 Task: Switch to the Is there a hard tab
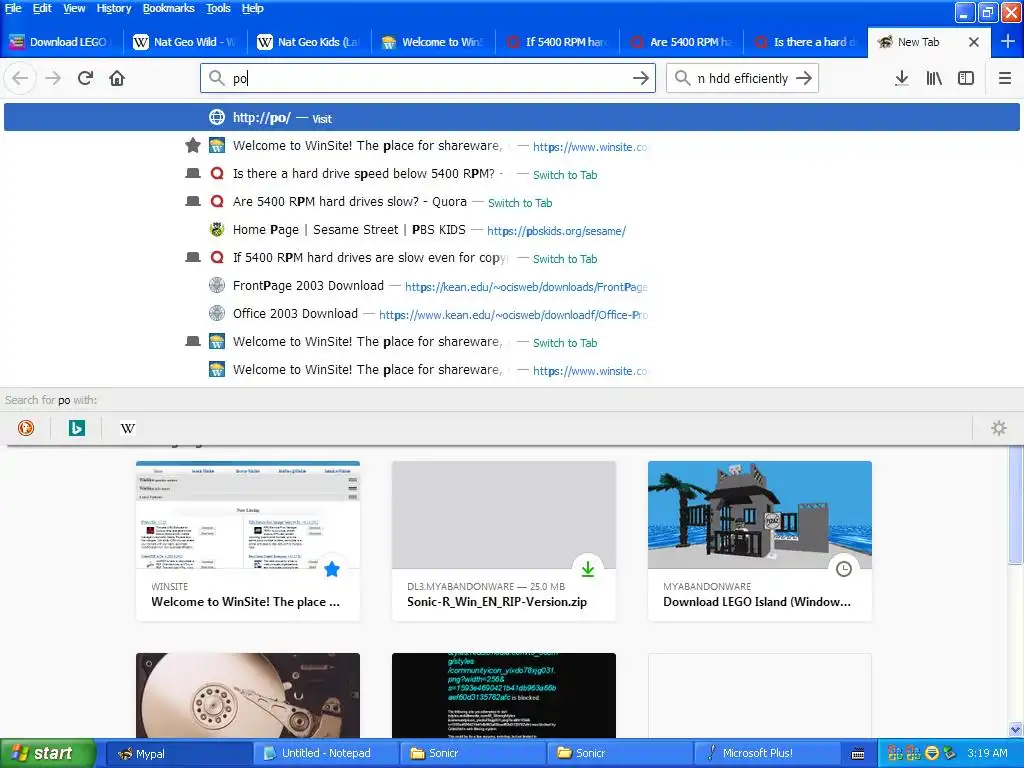tap(806, 42)
